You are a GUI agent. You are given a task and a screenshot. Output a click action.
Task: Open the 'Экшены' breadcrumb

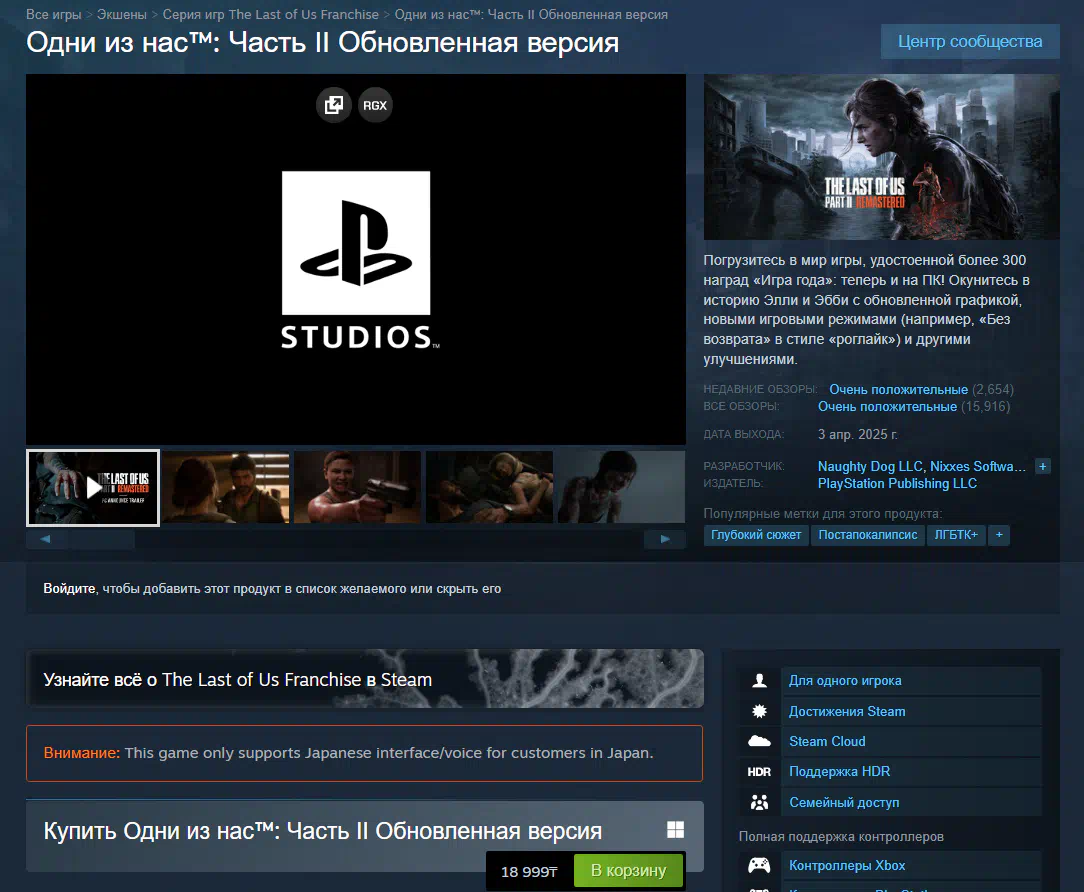pyautogui.click(x=122, y=15)
